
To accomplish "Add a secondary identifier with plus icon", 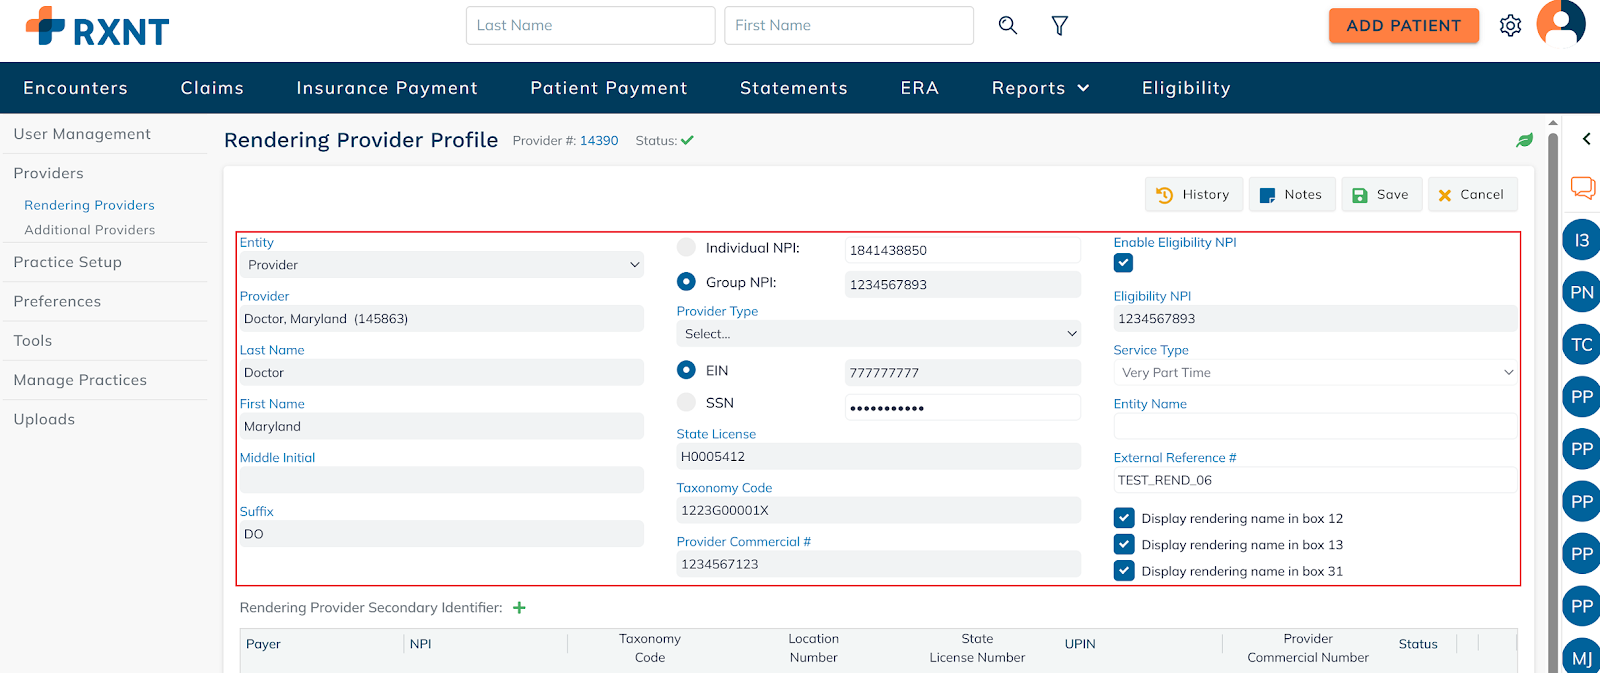I will (519, 608).
